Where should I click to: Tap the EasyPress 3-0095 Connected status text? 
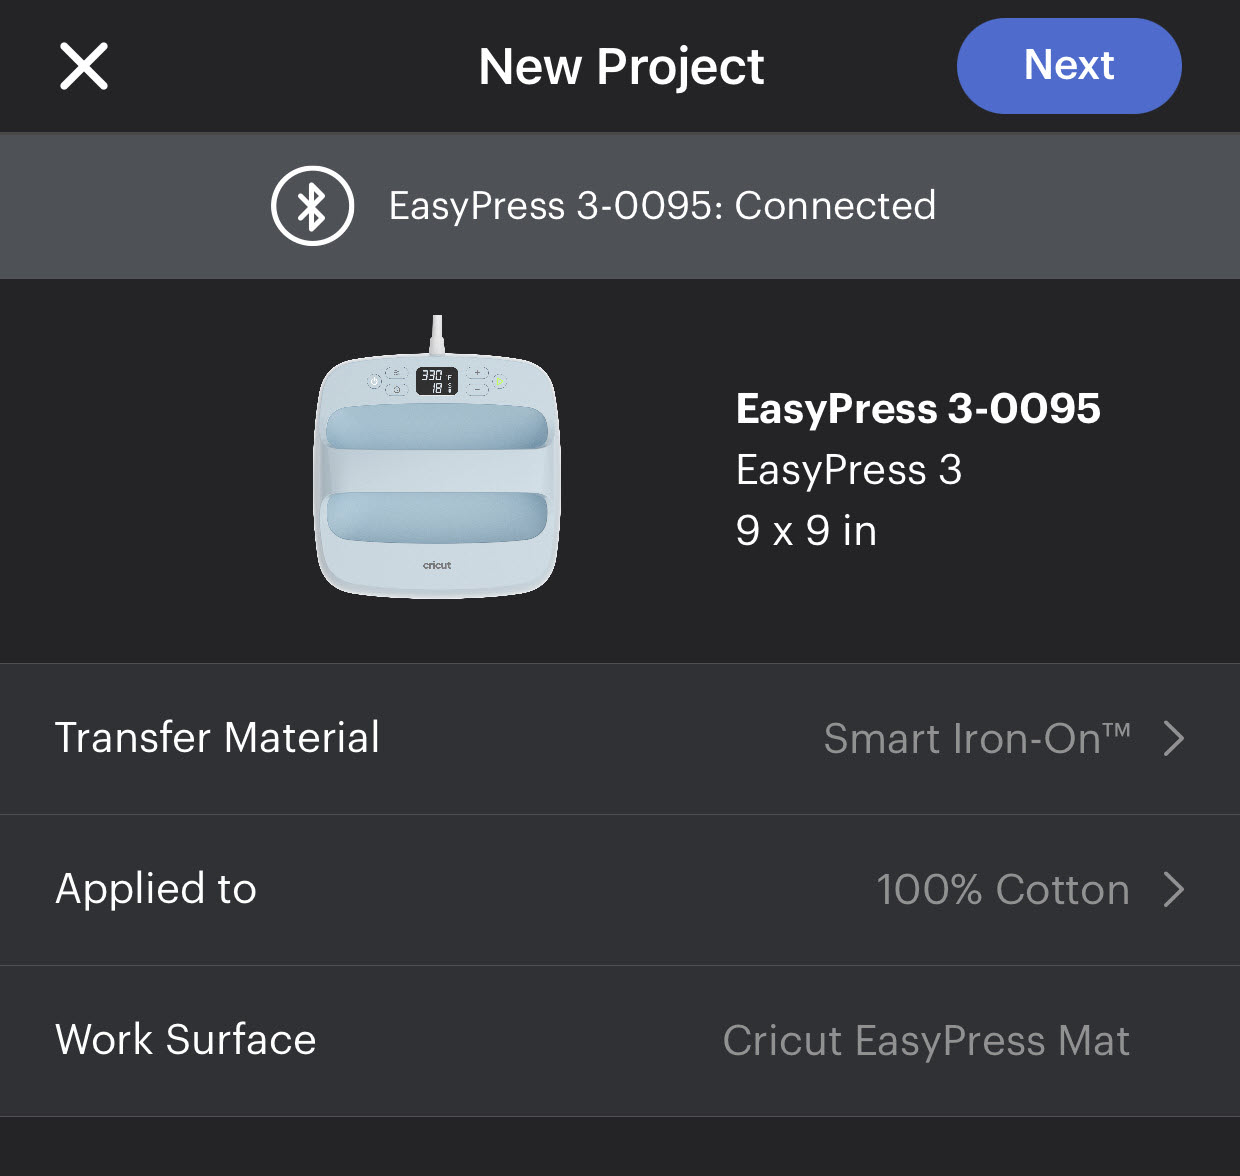(662, 206)
